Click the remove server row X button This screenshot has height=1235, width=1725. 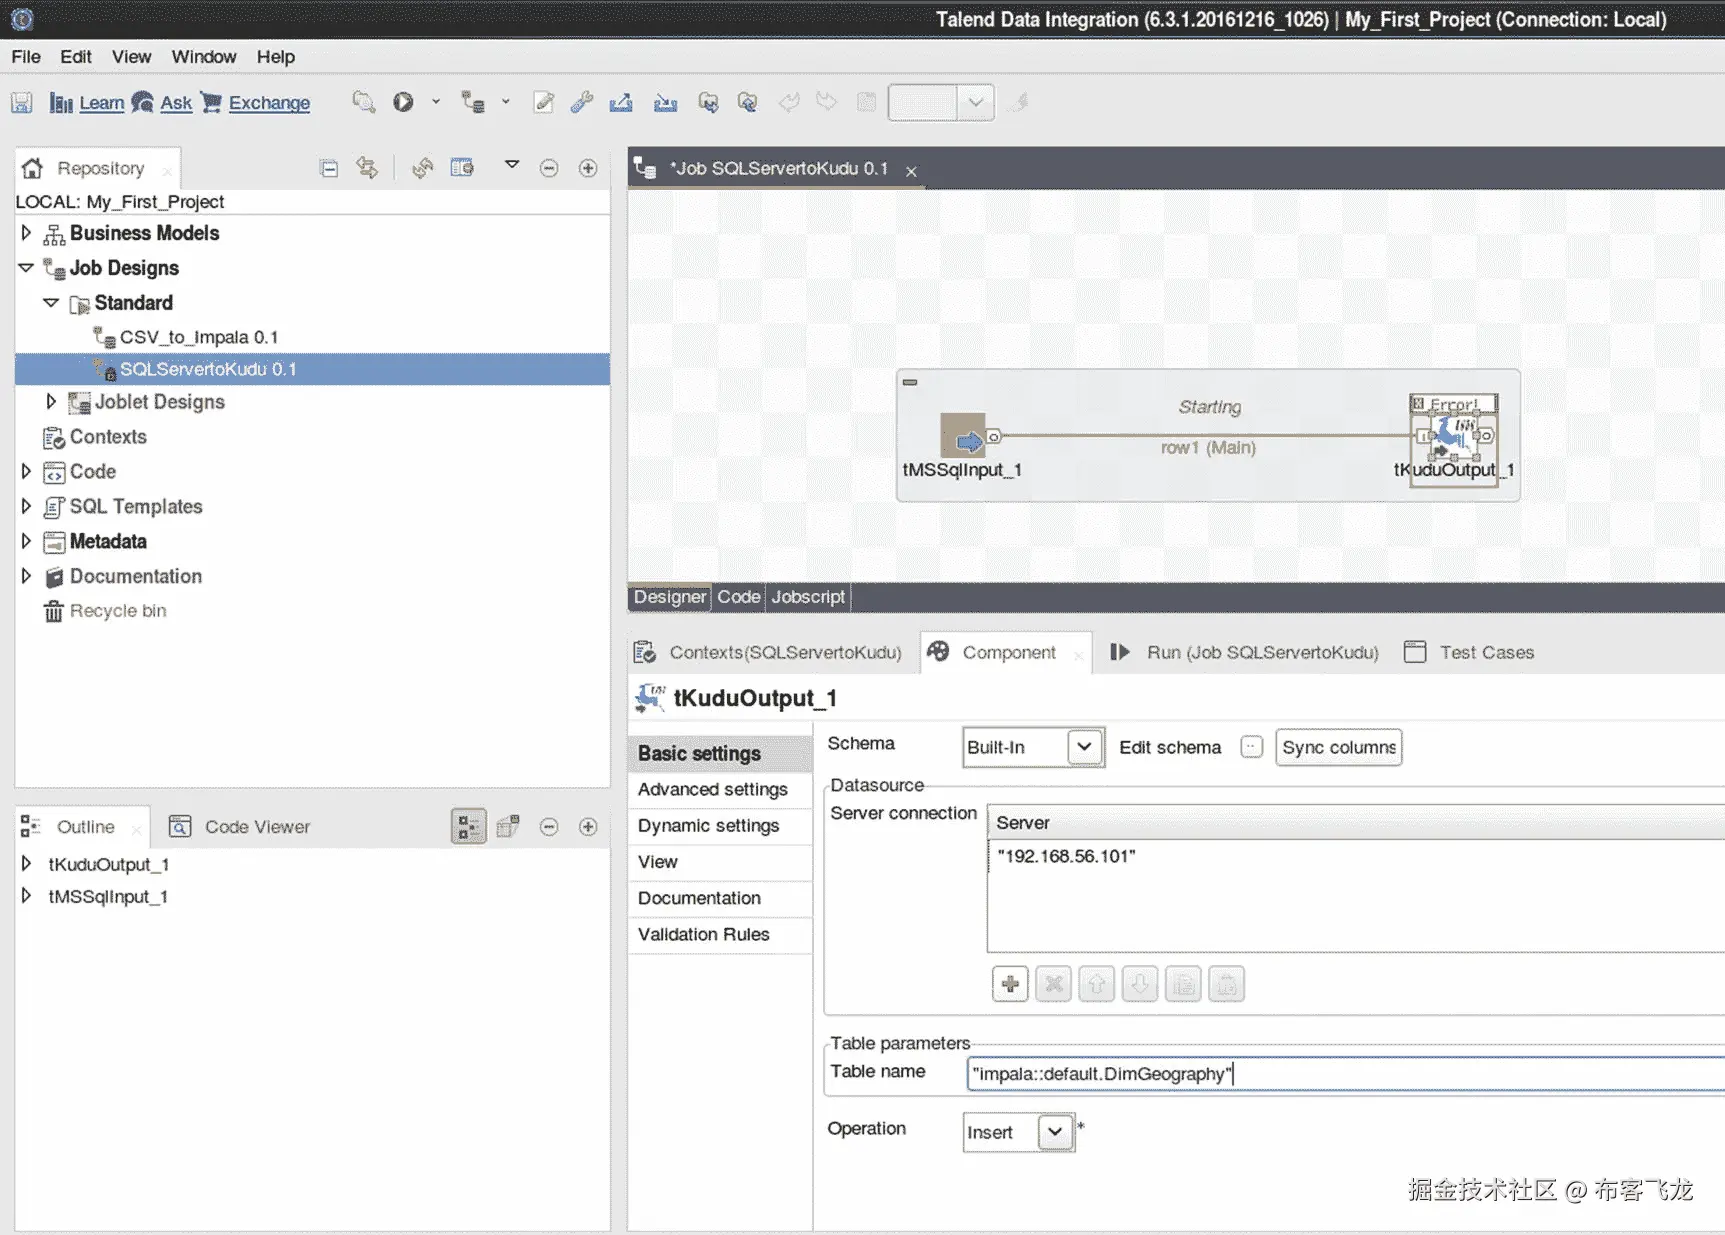pyautogui.click(x=1053, y=985)
